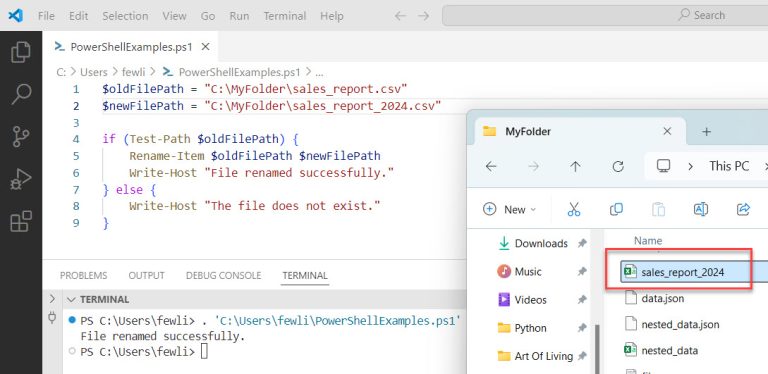Switch to the OUTPUT panel tab
Screen dimensions: 768x374
click(x=146, y=276)
